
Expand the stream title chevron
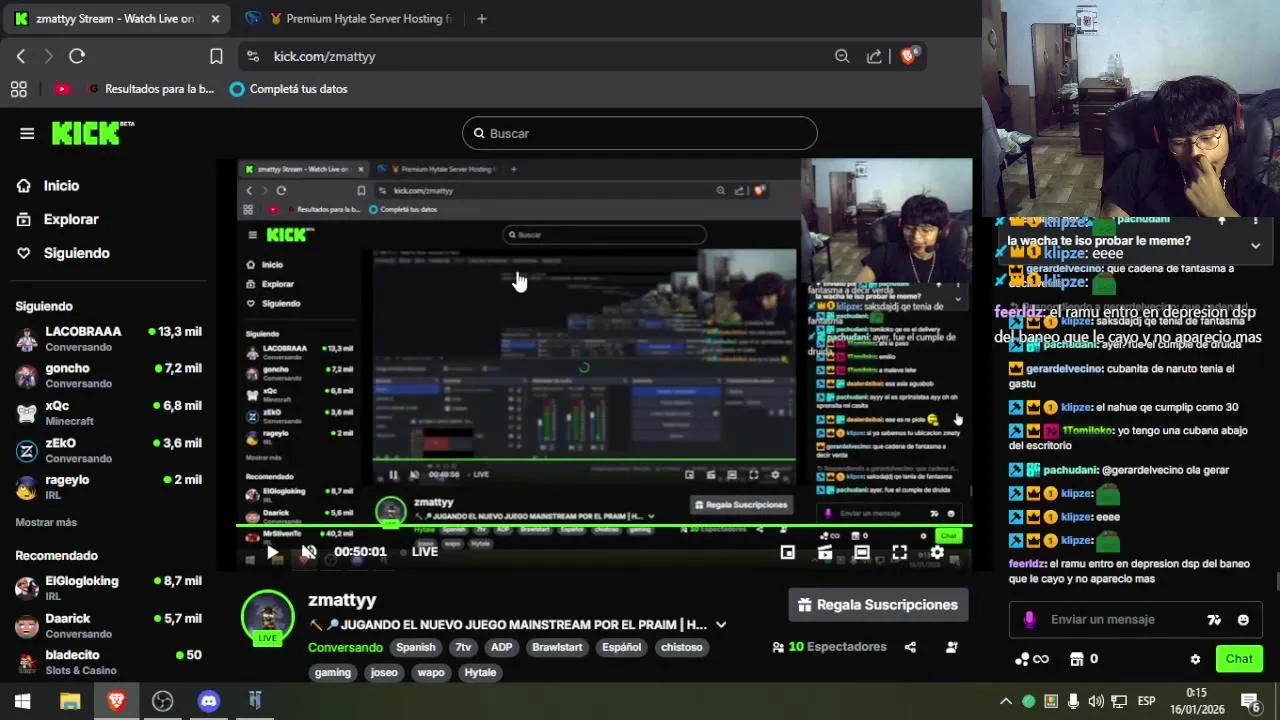(721, 625)
